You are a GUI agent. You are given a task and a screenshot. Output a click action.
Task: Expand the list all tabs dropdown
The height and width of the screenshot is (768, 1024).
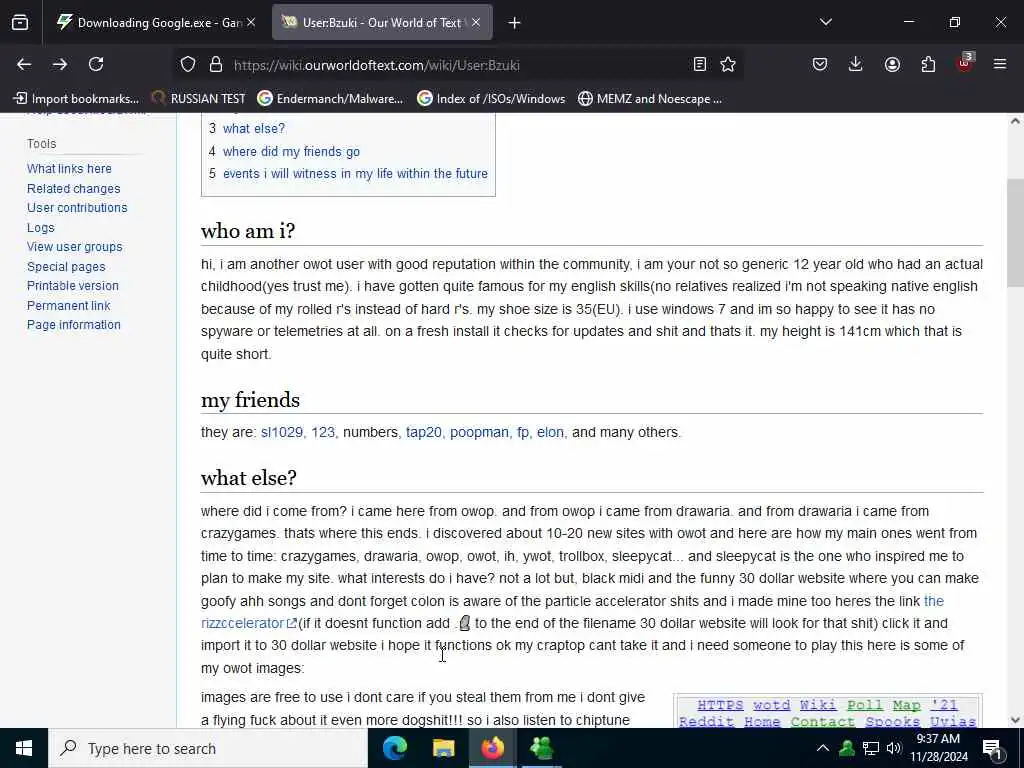pyautogui.click(x=826, y=22)
